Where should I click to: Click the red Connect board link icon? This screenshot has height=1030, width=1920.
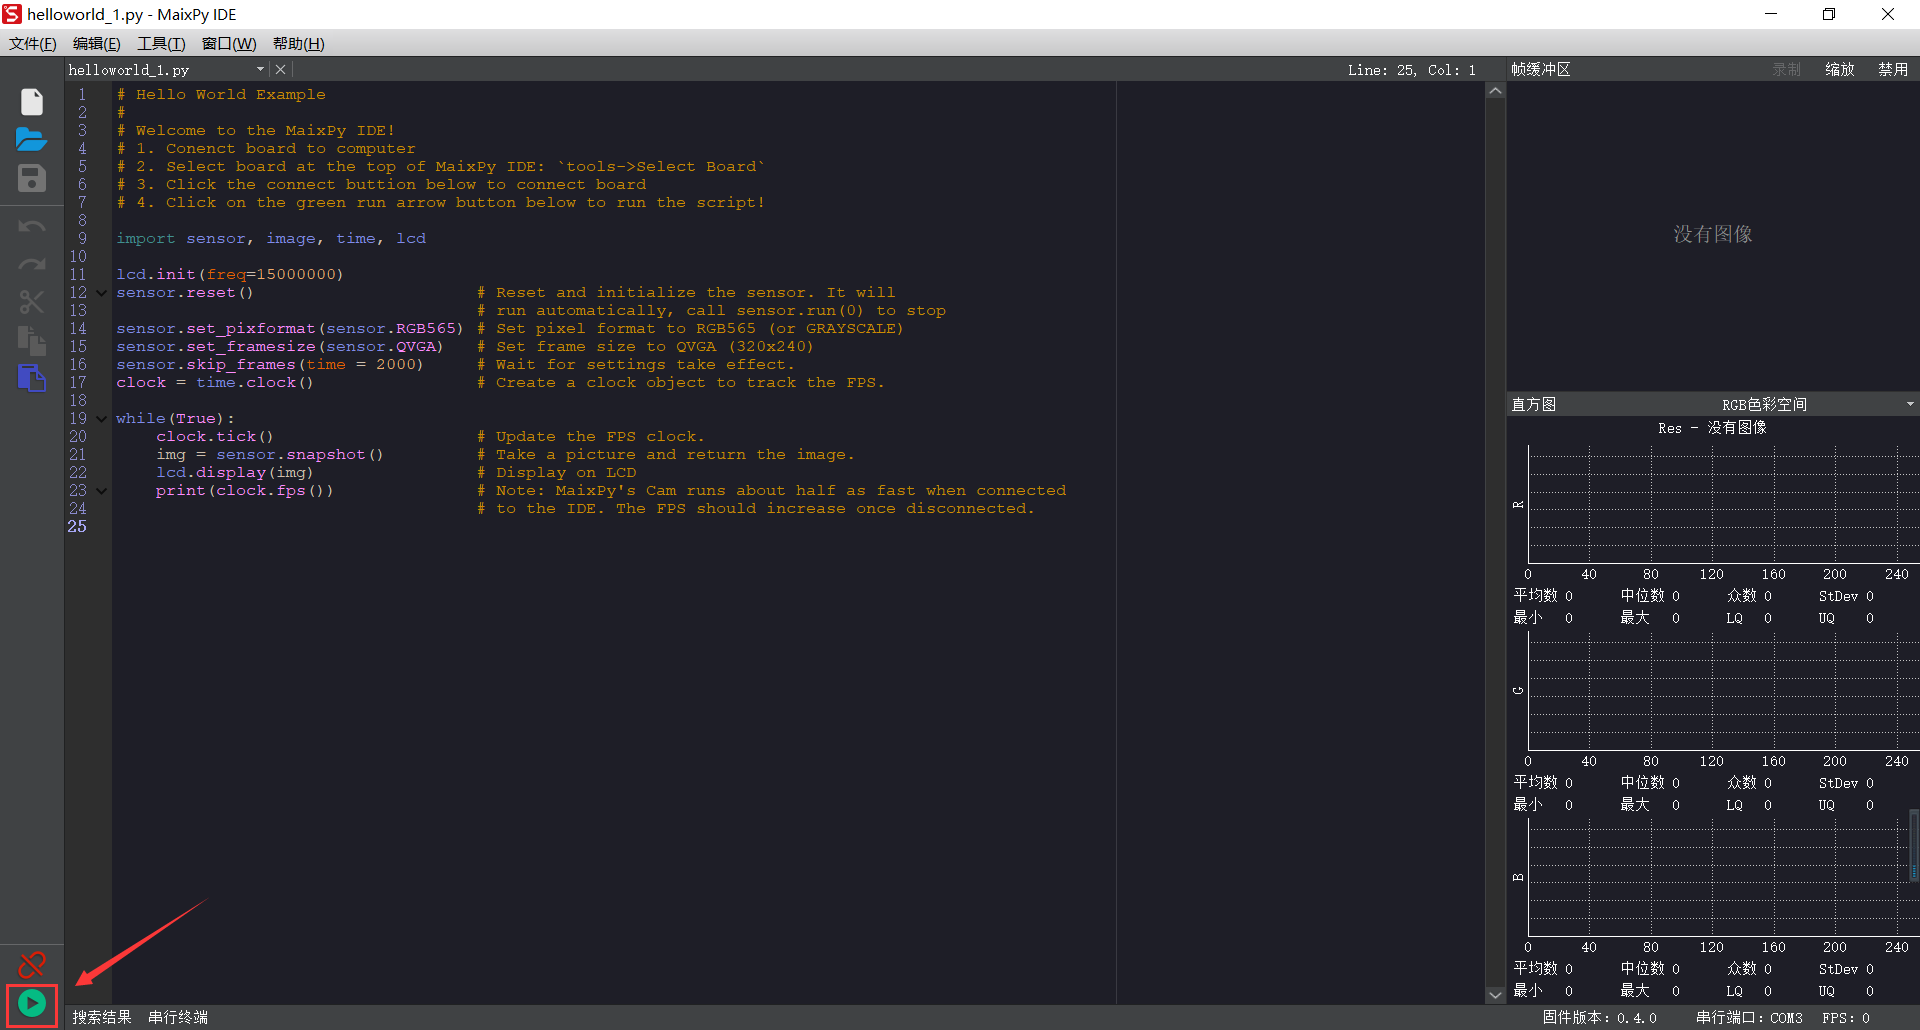point(32,965)
